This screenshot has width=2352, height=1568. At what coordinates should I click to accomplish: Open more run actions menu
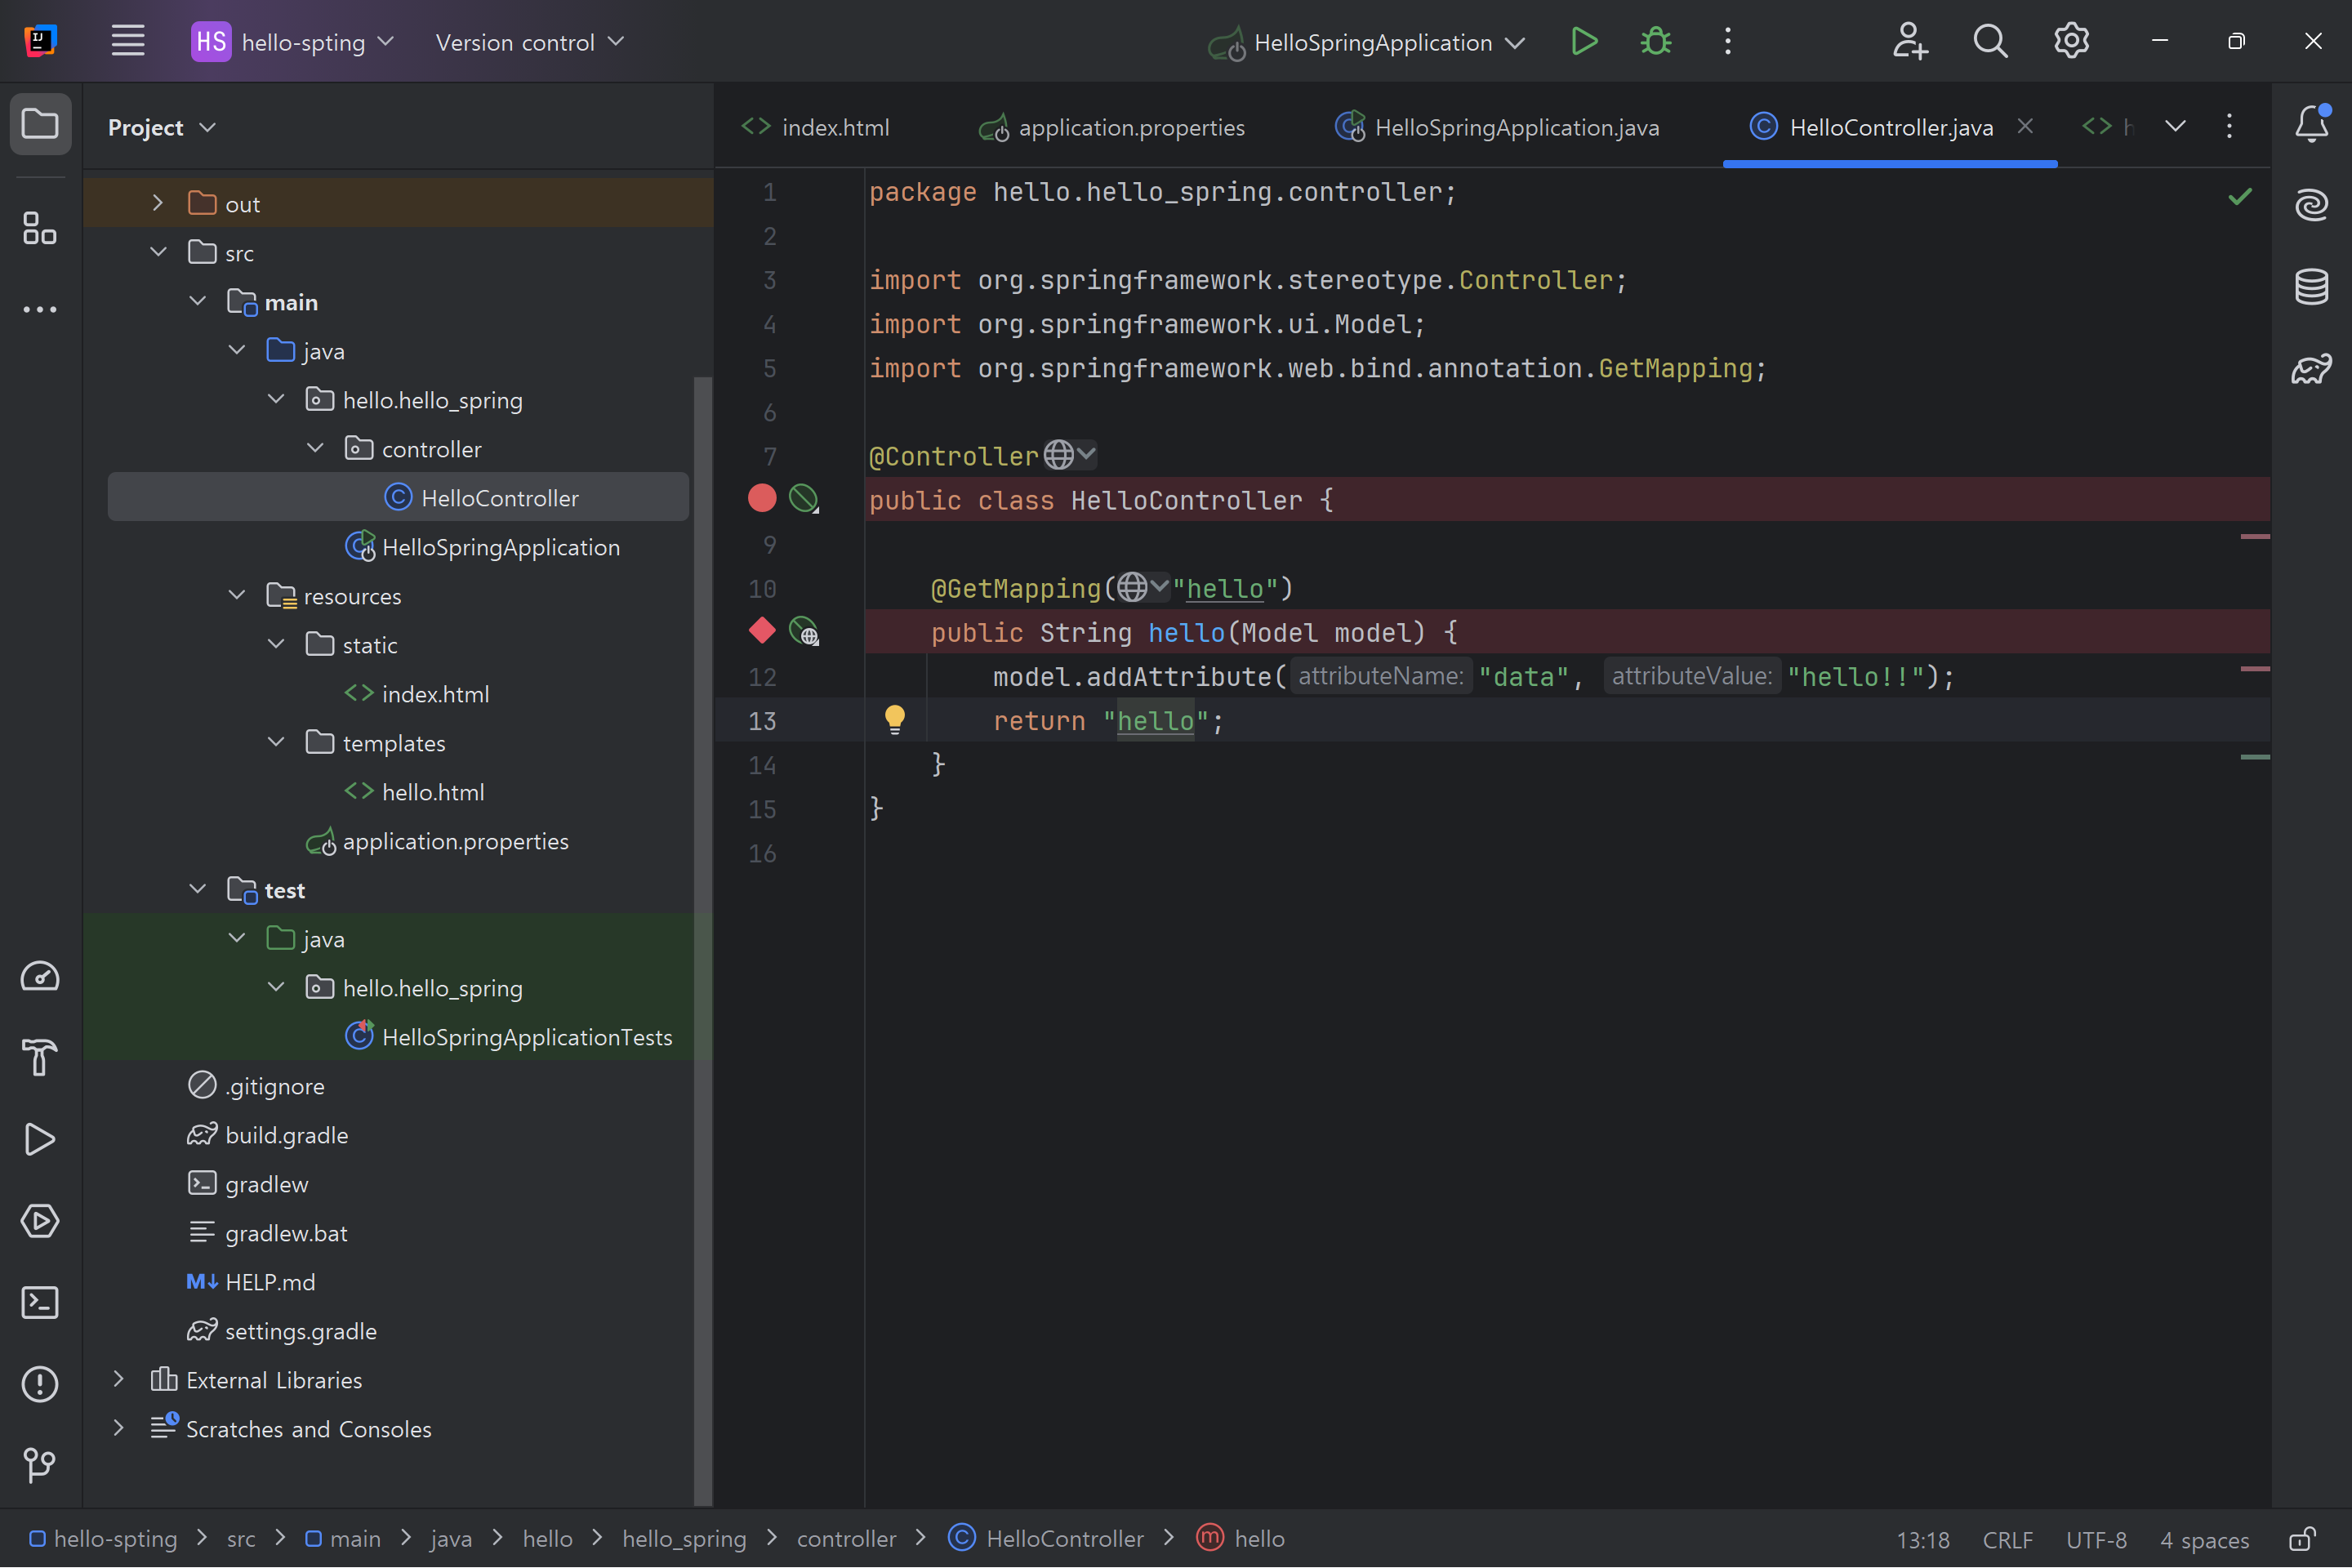point(1728,42)
